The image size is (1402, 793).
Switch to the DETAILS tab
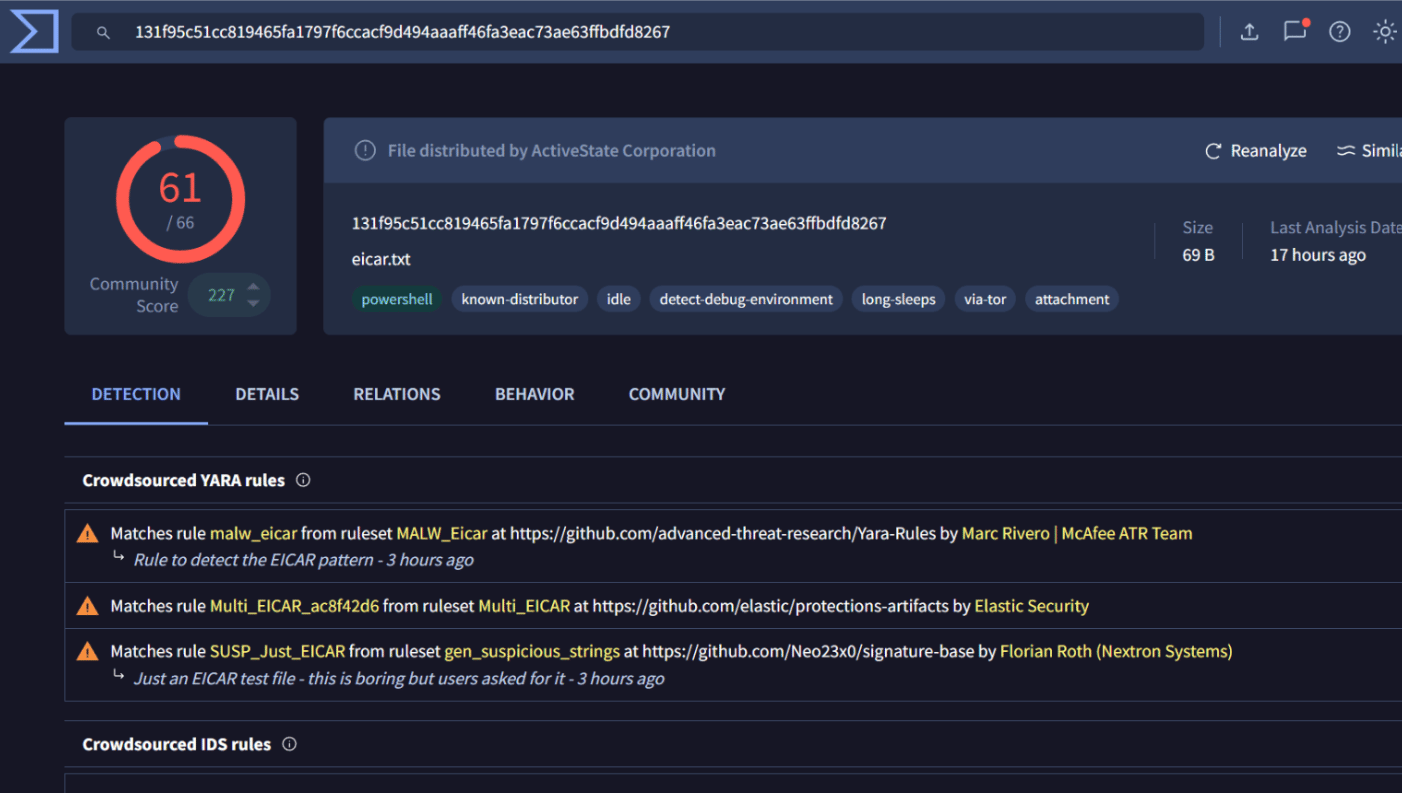(x=267, y=394)
